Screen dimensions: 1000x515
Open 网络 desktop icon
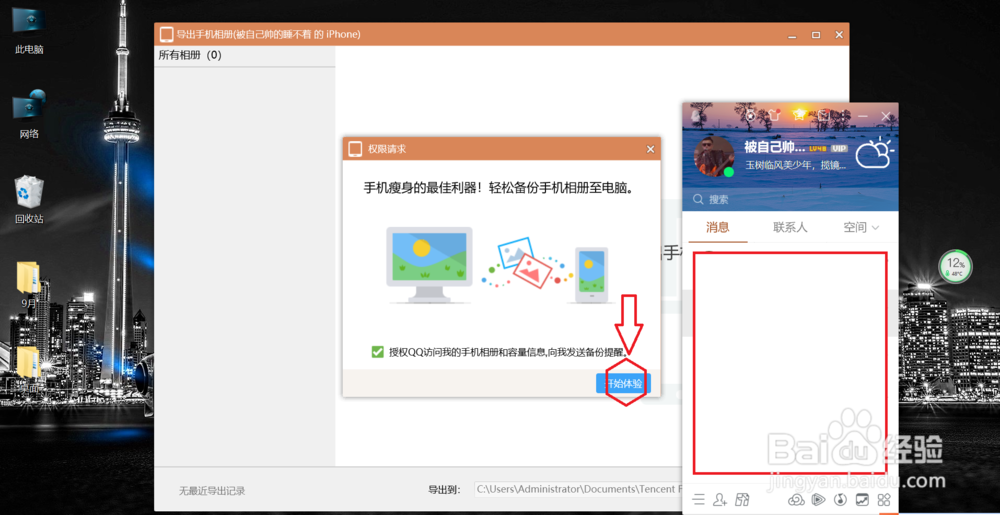(x=29, y=115)
